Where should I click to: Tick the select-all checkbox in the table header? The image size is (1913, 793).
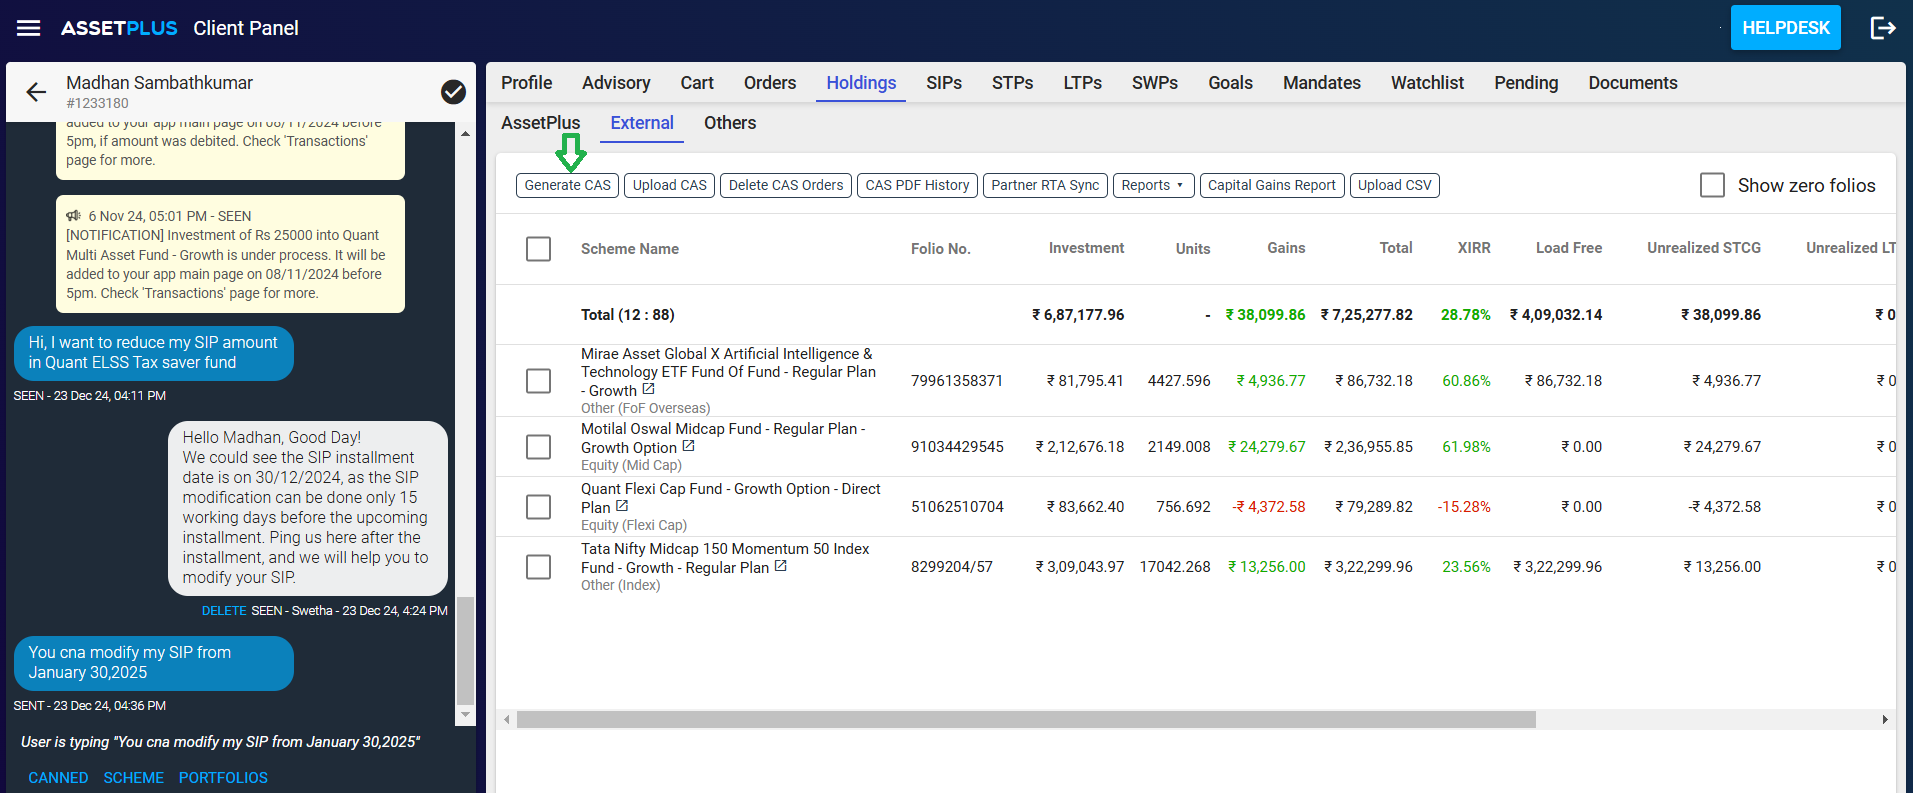(x=538, y=248)
